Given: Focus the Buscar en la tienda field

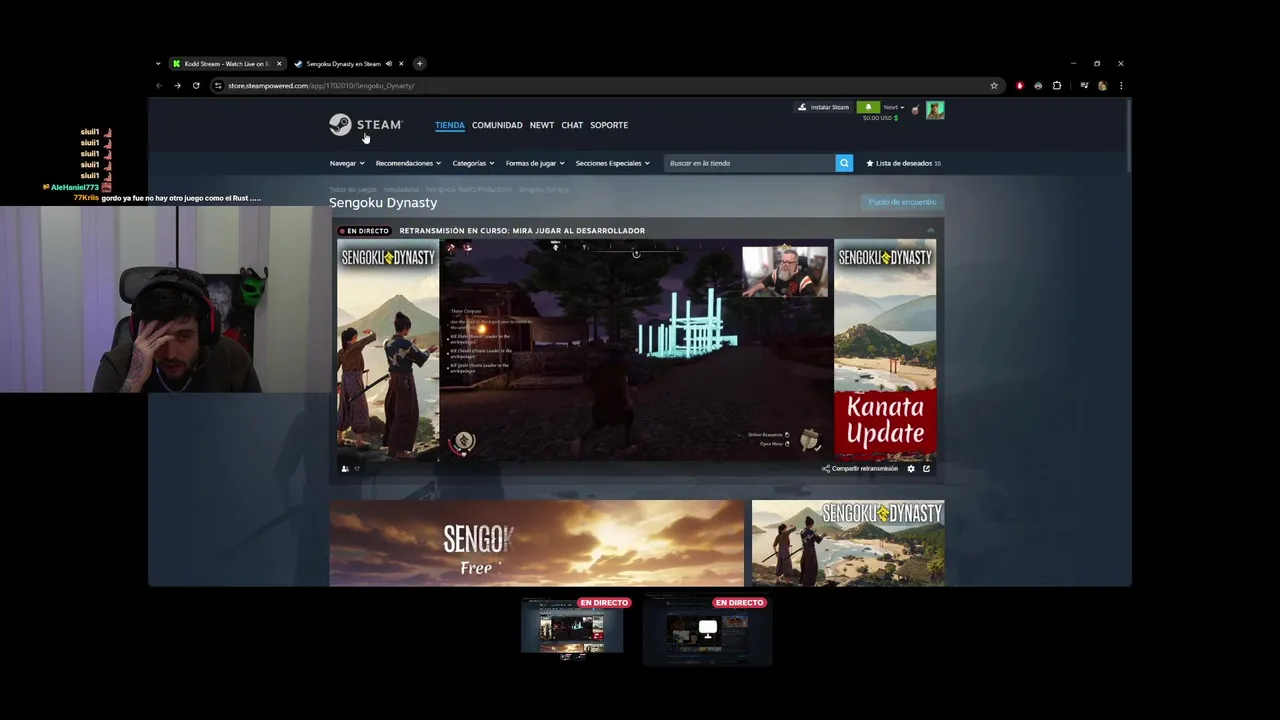Looking at the screenshot, I should 750,163.
